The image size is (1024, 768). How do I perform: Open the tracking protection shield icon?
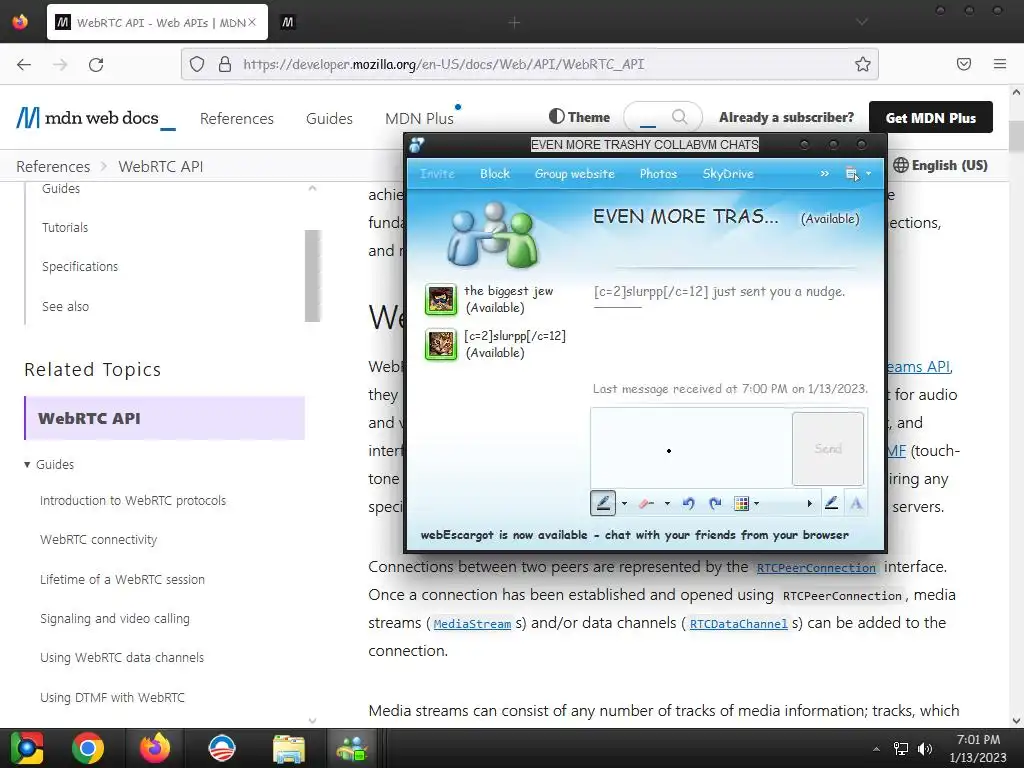[x=197, y=64]
